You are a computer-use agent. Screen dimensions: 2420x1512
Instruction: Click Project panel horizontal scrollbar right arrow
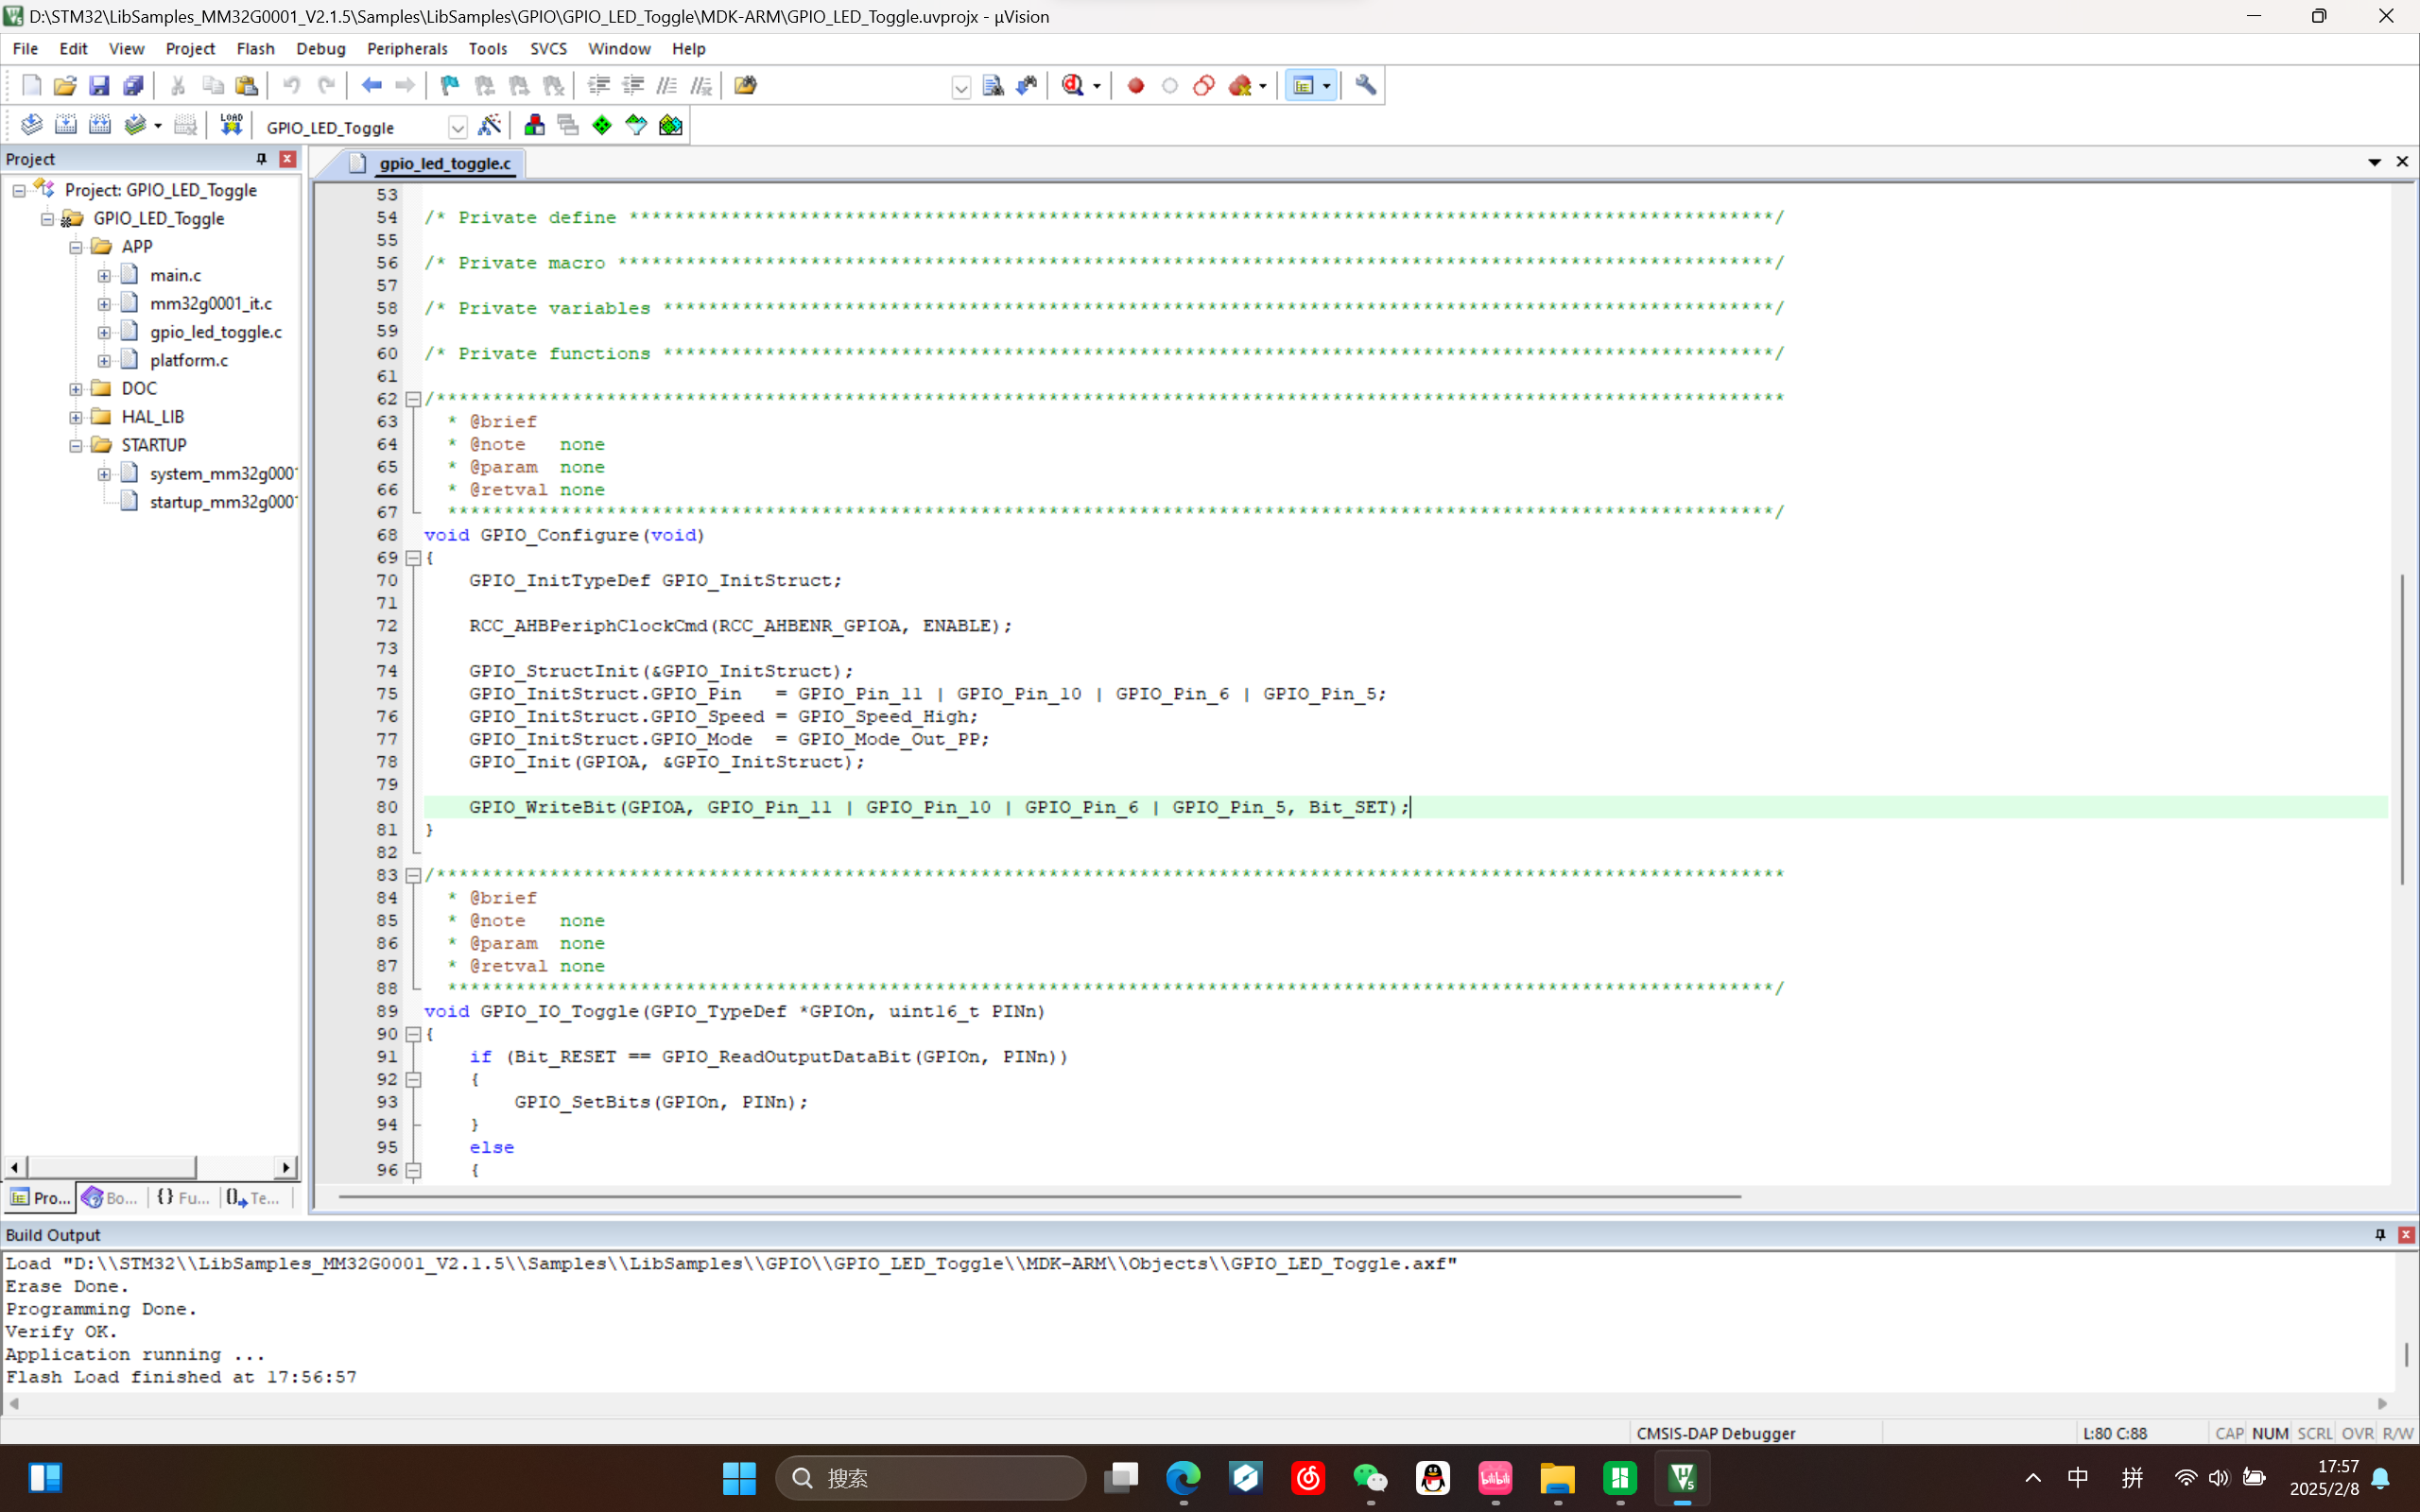click(x=286, y=1167)
